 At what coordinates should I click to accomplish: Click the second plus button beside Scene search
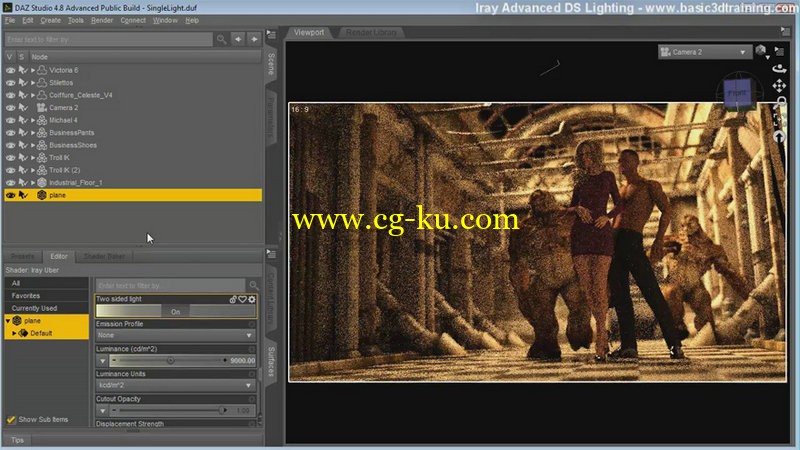tap(254, 39)
